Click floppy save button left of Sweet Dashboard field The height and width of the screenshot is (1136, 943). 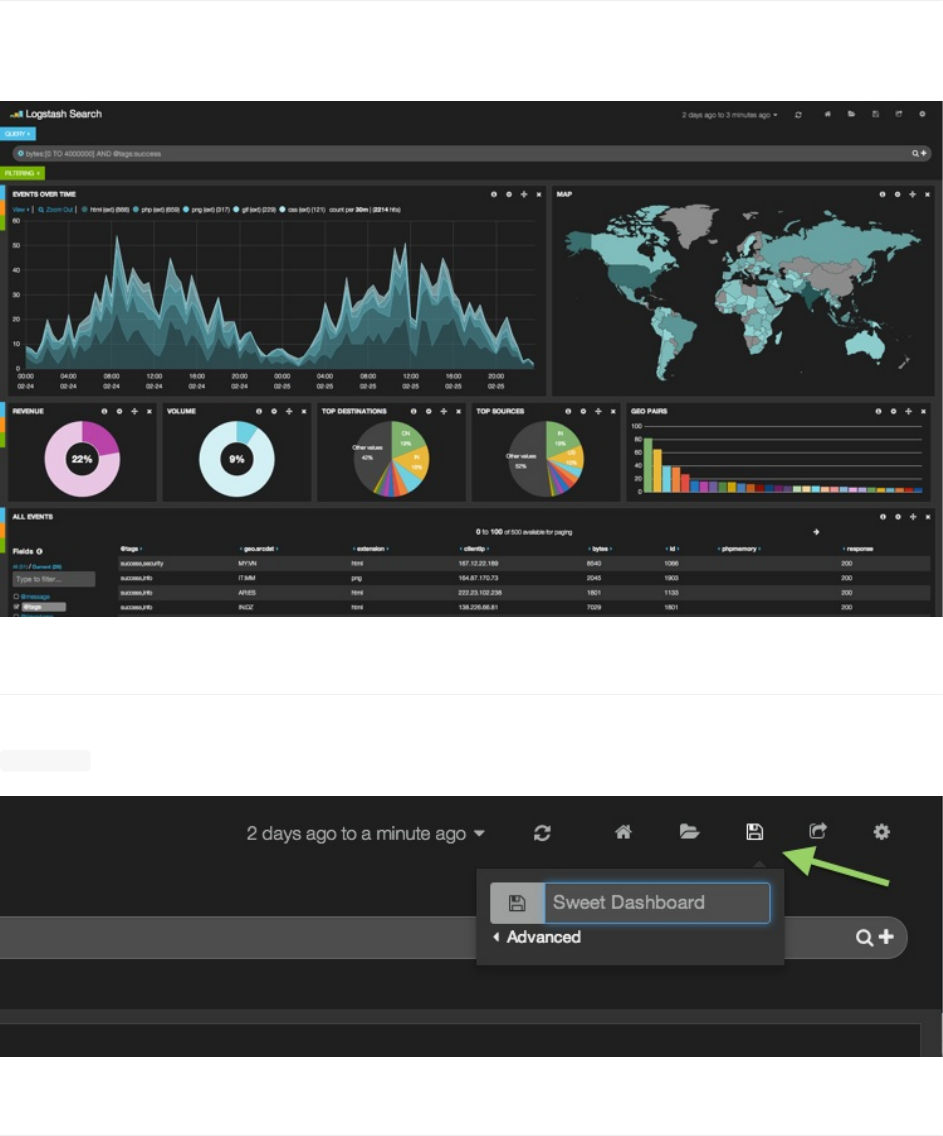pyautogui.click(x=517, y=903)
